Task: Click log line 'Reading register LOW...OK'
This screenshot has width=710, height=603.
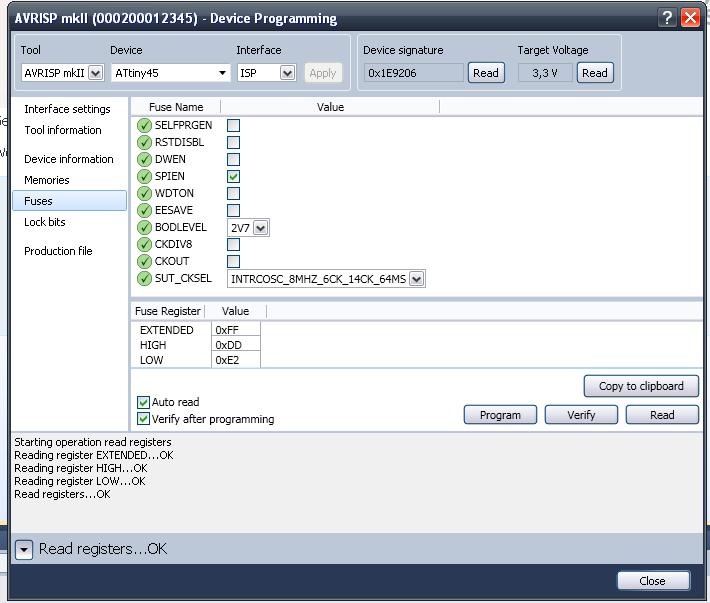Action: pyautogui.click(x=80, y=481)
